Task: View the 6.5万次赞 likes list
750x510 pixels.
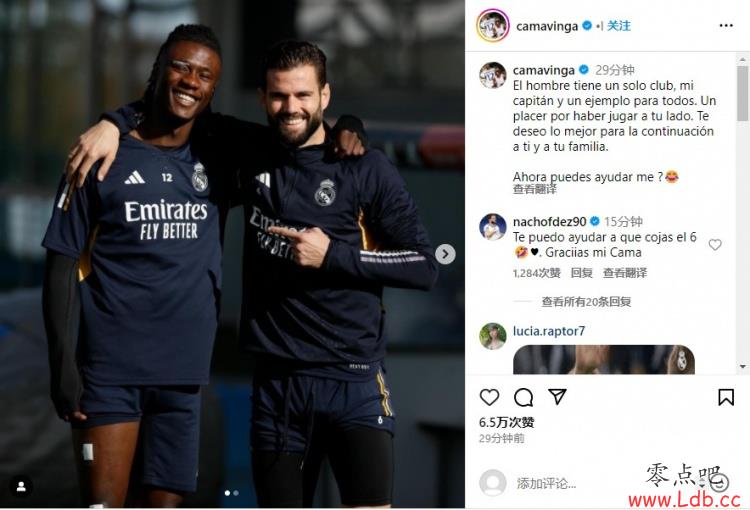Action: tap(506, 422)
